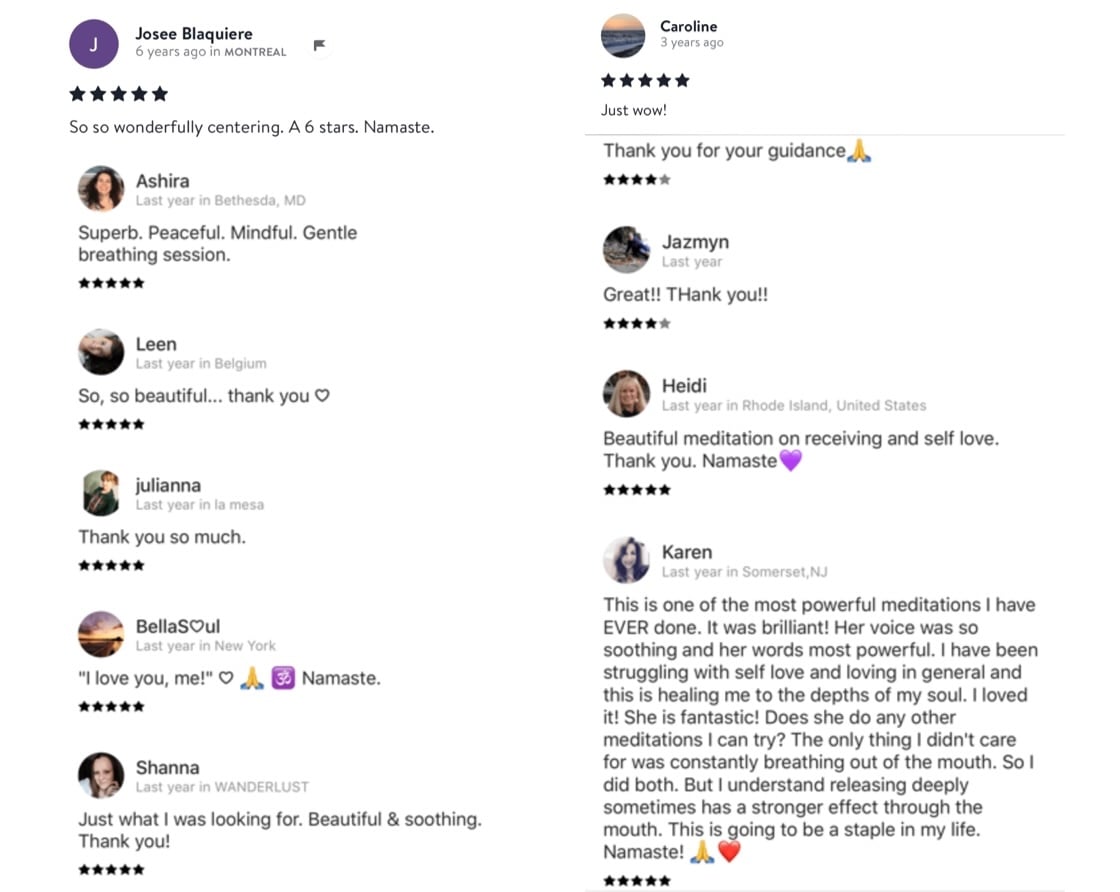
Task: Click the MONTREAL location label
Action: coord(255,52)
